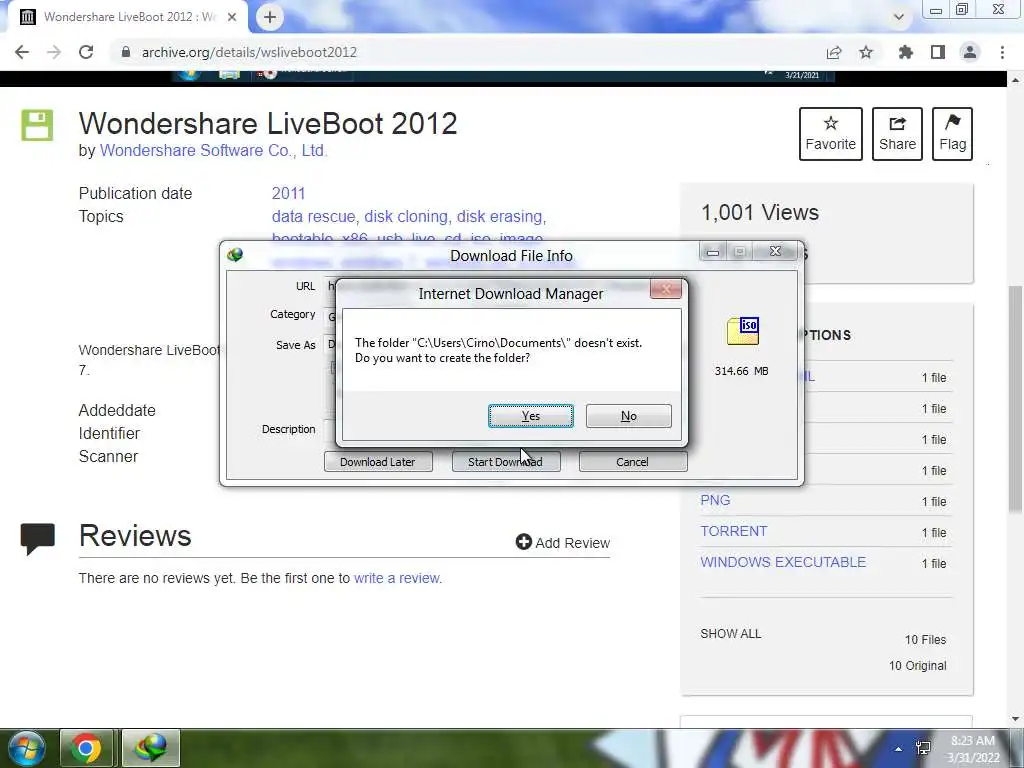Open Wondershare Software Co., Ltd. link
The height and width of the screenshot is (768, 1024).
(x=213, y=150)
